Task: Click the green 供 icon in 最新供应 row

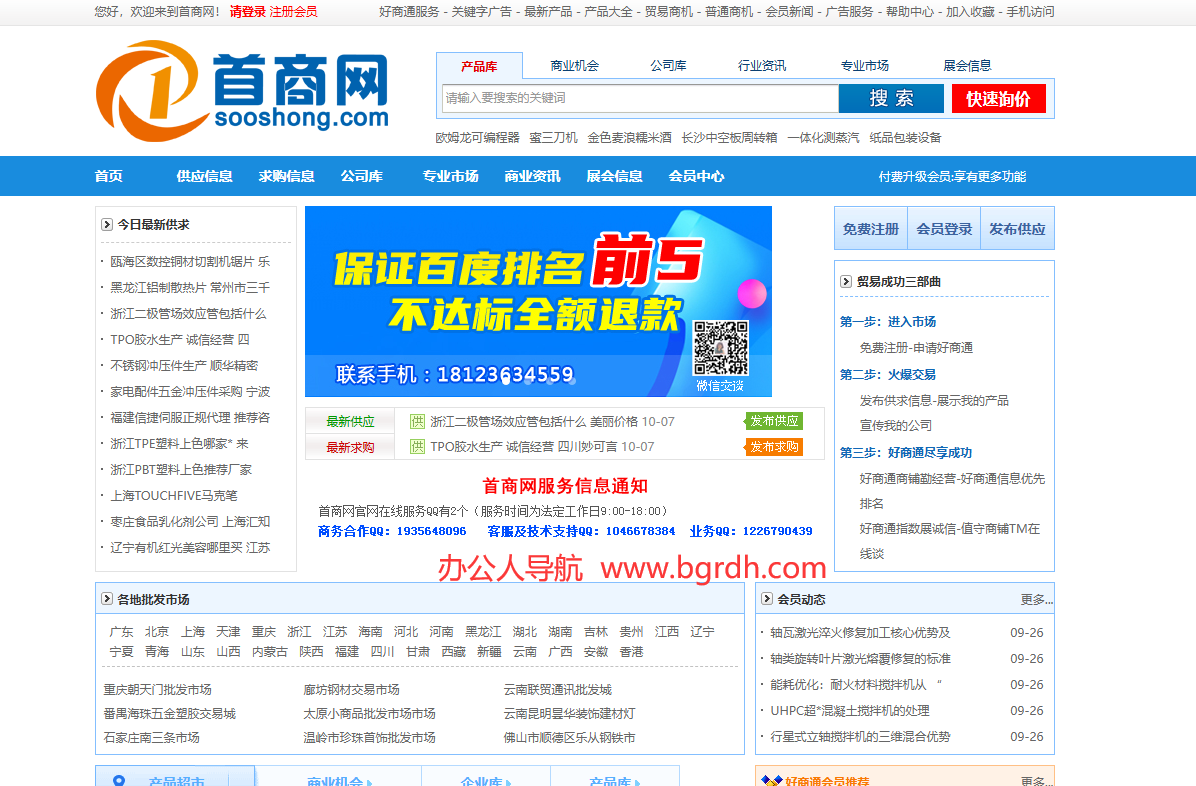Action: click(418, 422)
